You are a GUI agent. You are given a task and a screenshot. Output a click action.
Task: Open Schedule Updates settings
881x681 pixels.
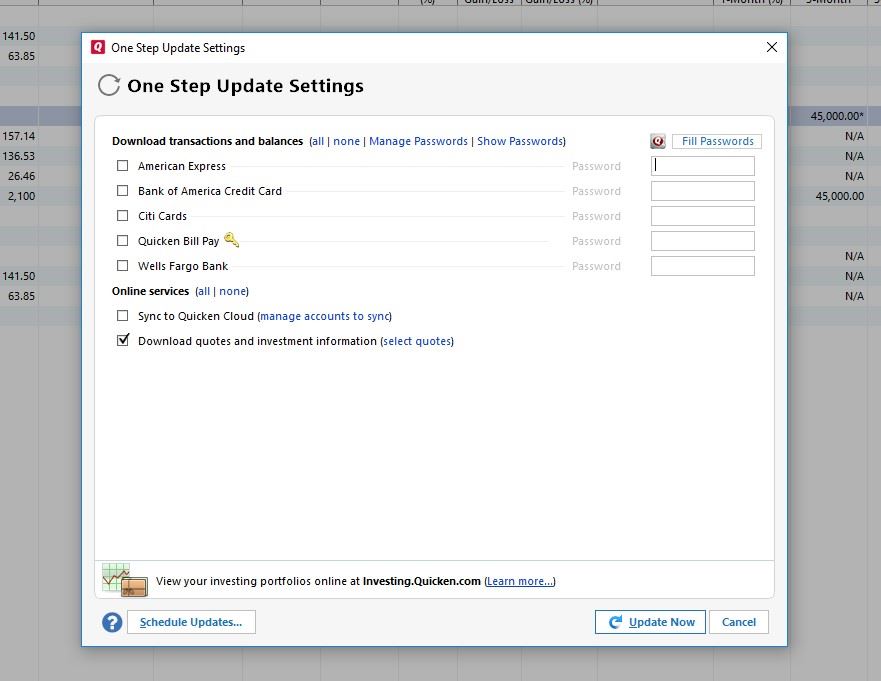click(191, 622)
